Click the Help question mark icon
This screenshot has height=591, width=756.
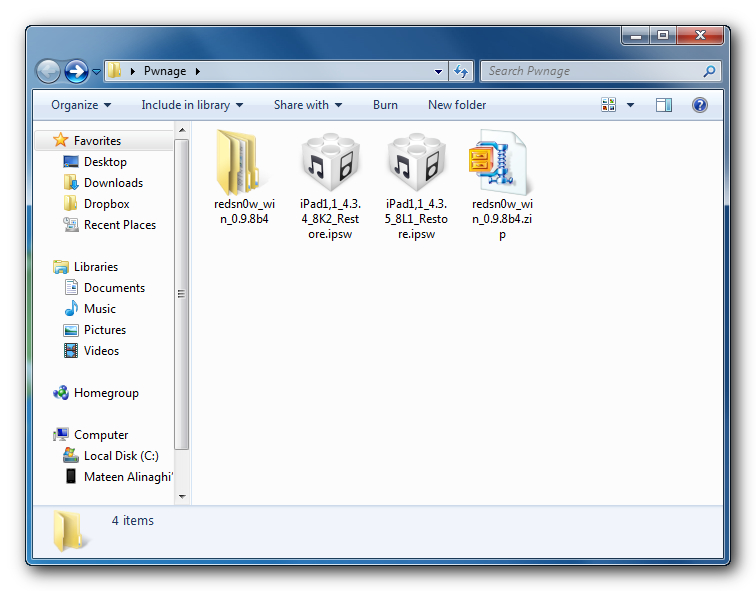[x=700, y=105]
